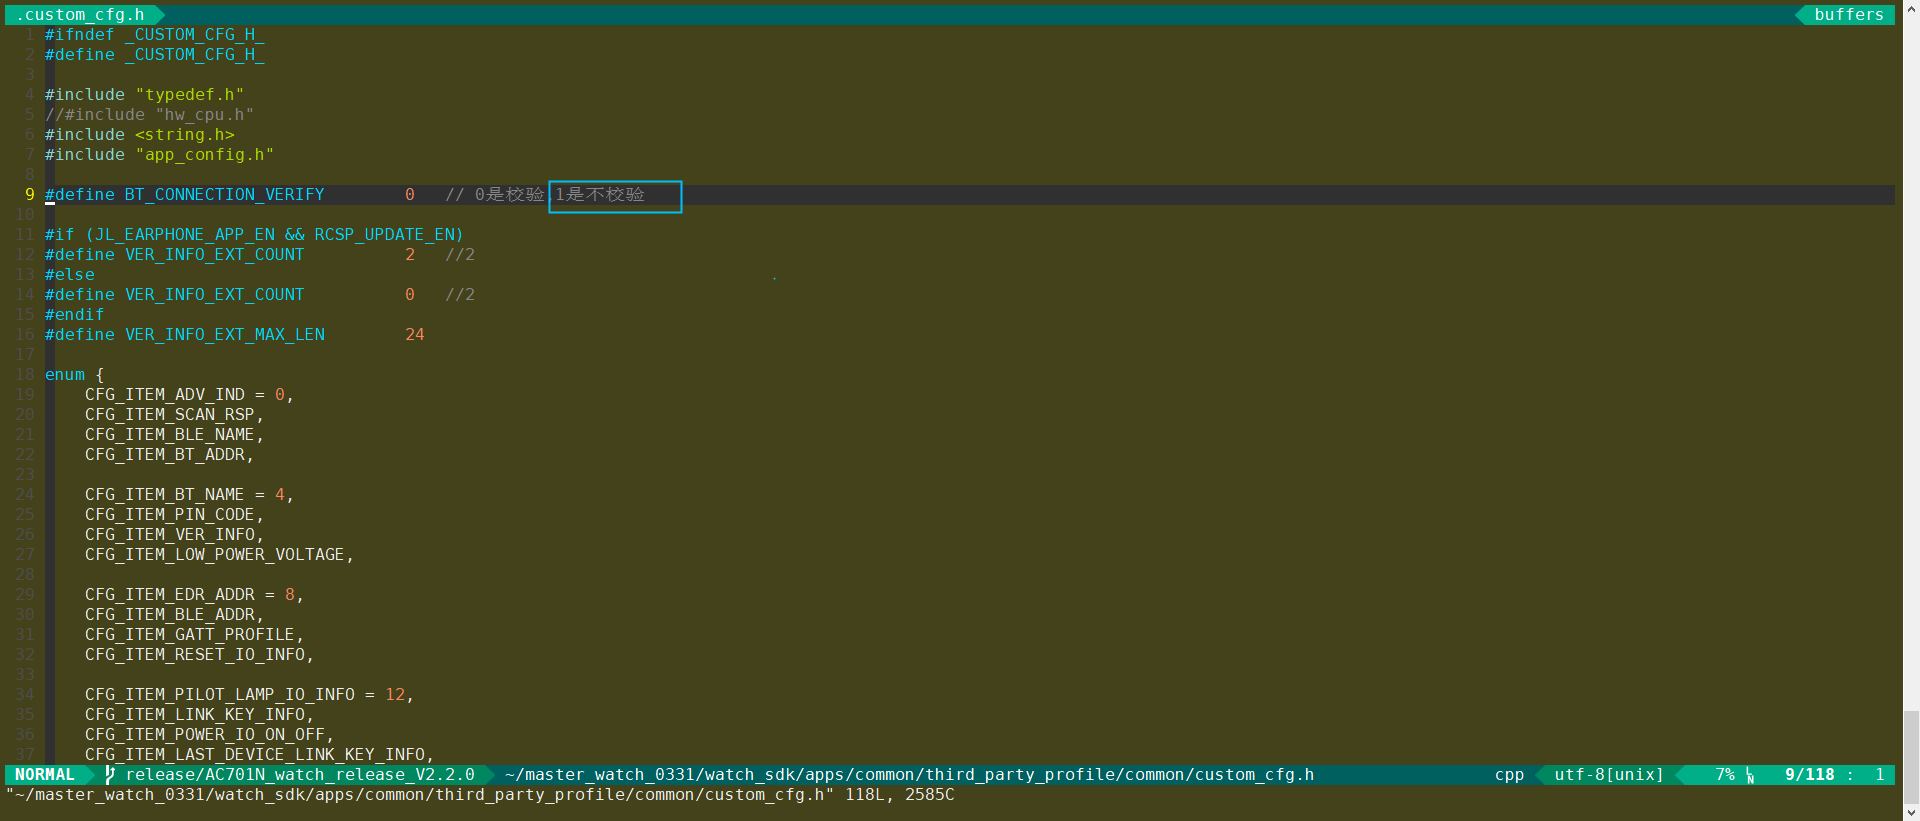Click CFG_ITEM_SCAN_RSP enum entry
This screenshot has height=821, width=1920.
click(170, 415)
